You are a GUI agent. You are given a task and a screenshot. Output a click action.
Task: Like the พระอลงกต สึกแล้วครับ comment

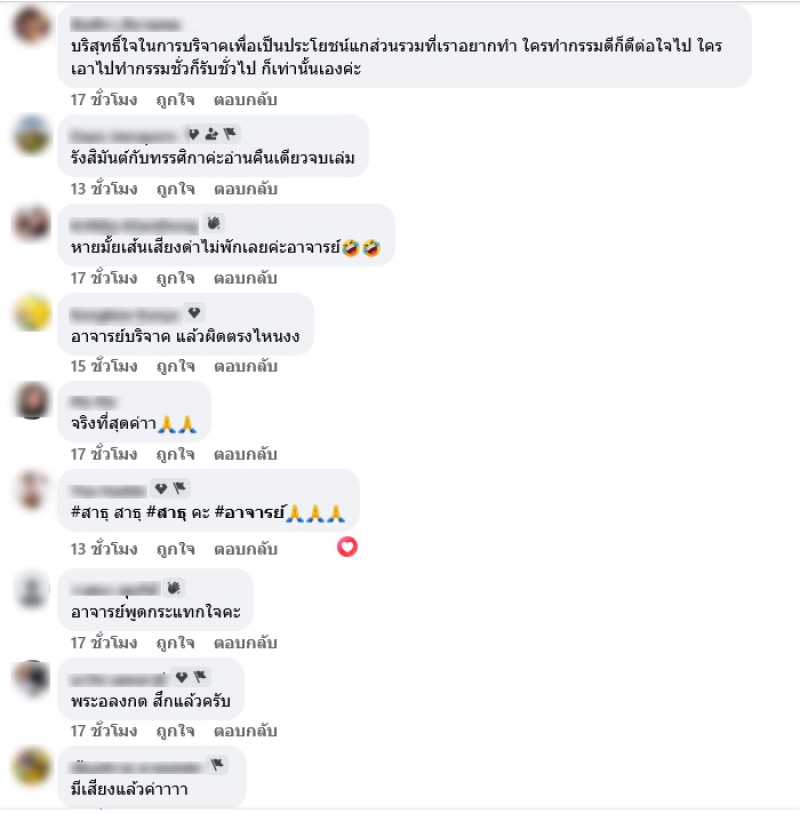coord(176,731)
